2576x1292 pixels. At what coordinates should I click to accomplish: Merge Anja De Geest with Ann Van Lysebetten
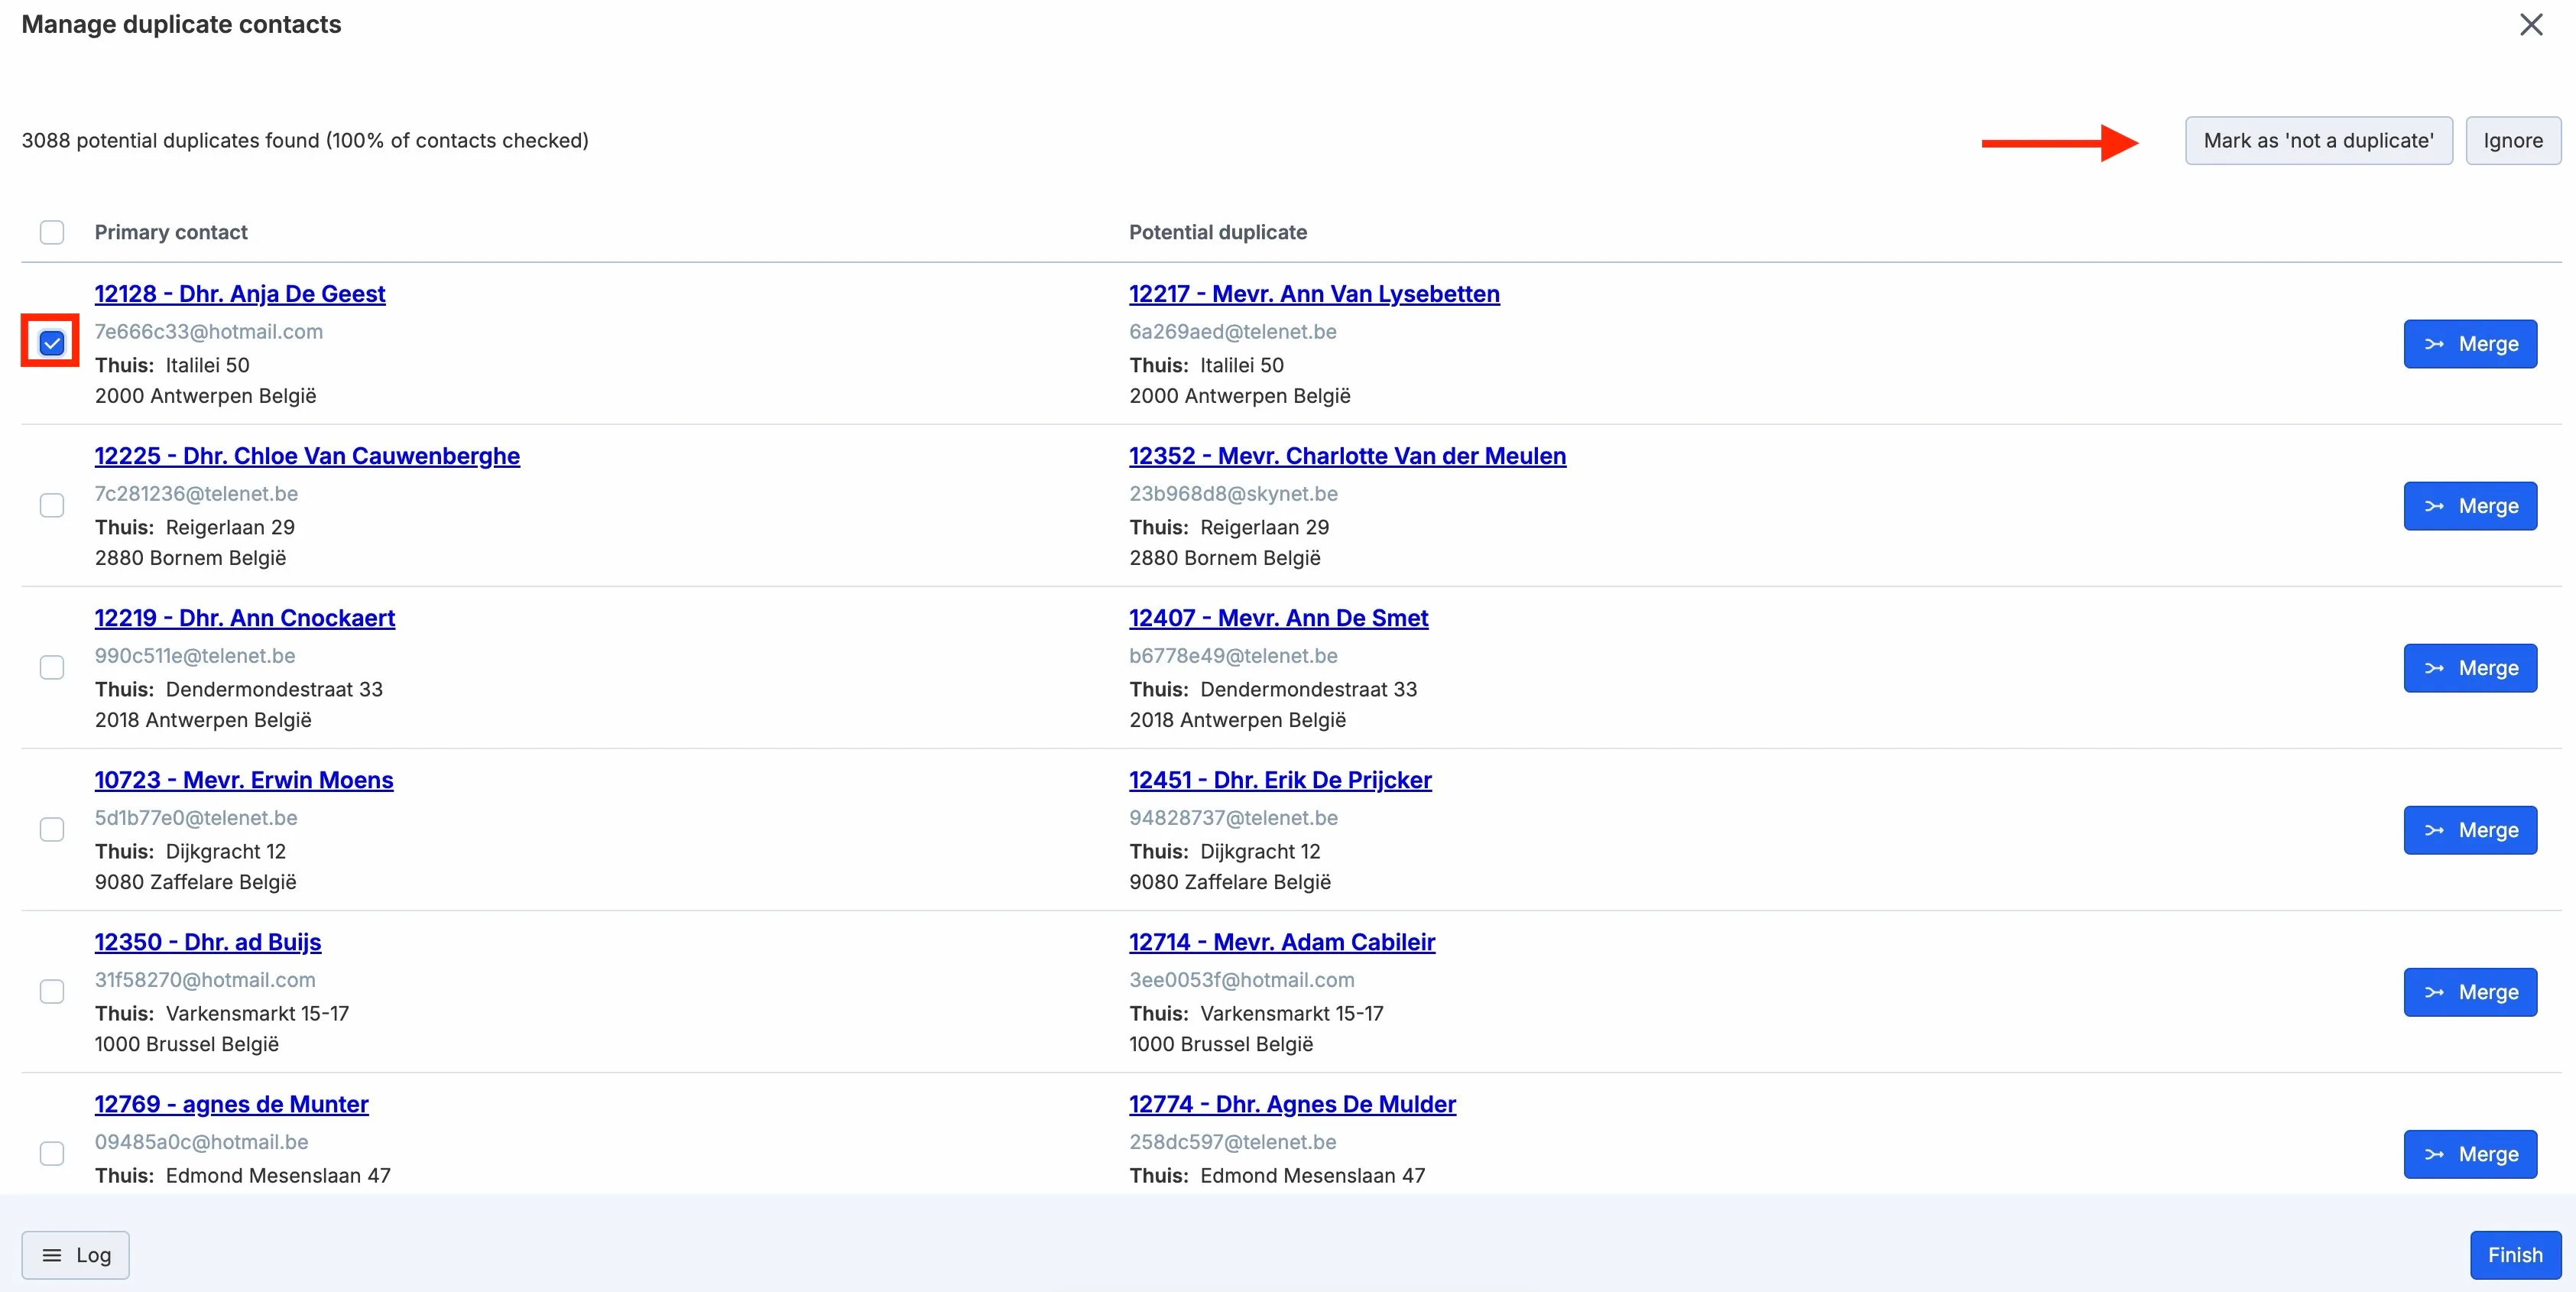2470,344
